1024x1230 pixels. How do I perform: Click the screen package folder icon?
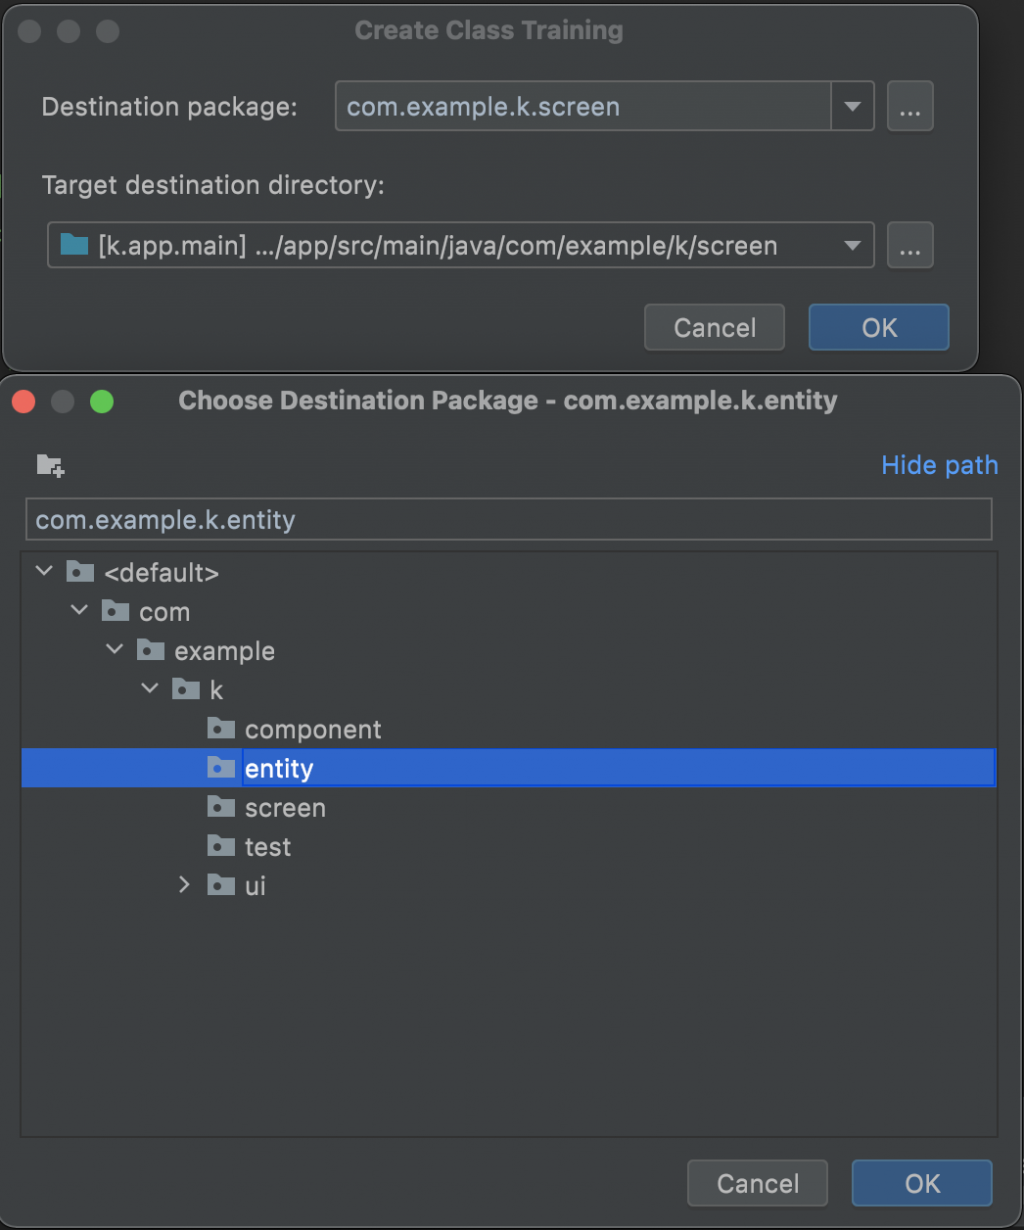(x=221, y=807)
